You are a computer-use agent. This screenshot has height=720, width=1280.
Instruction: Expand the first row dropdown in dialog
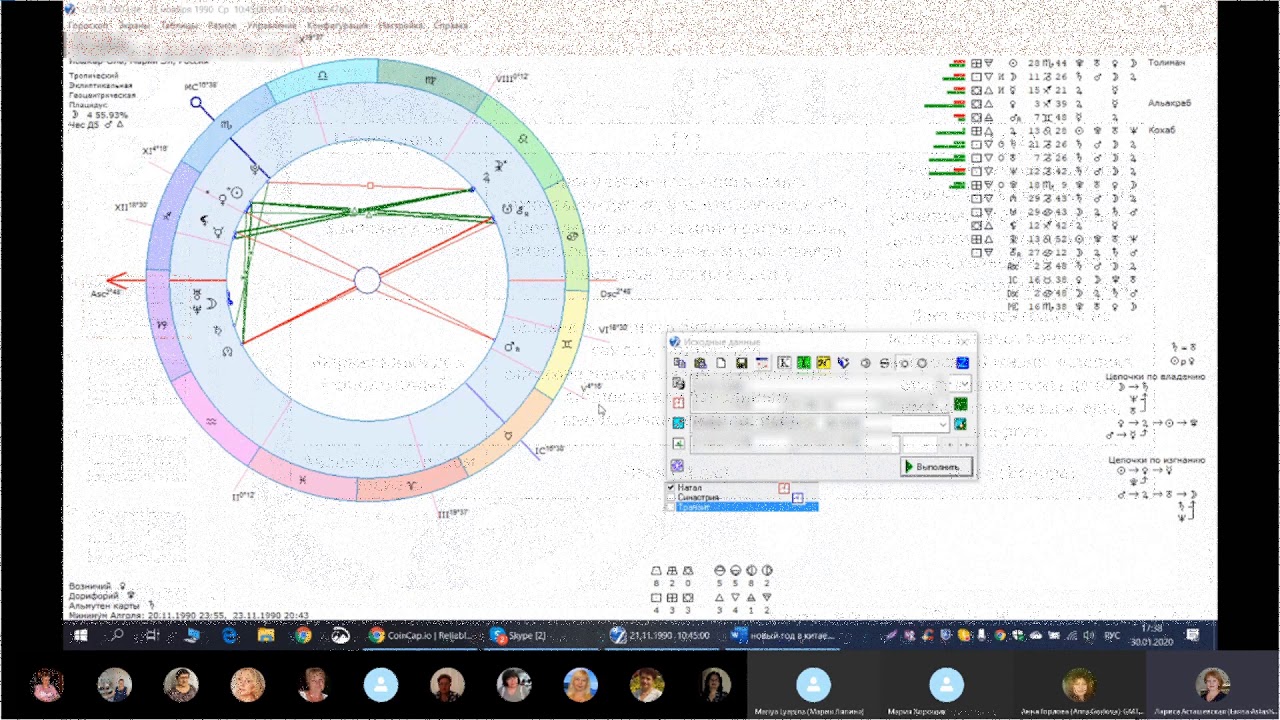tap(965, 384)
